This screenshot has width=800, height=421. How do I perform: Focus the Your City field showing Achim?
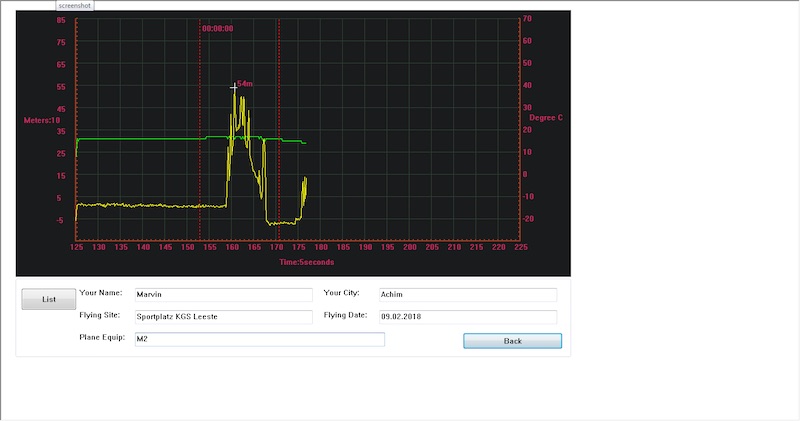point(466,295)
